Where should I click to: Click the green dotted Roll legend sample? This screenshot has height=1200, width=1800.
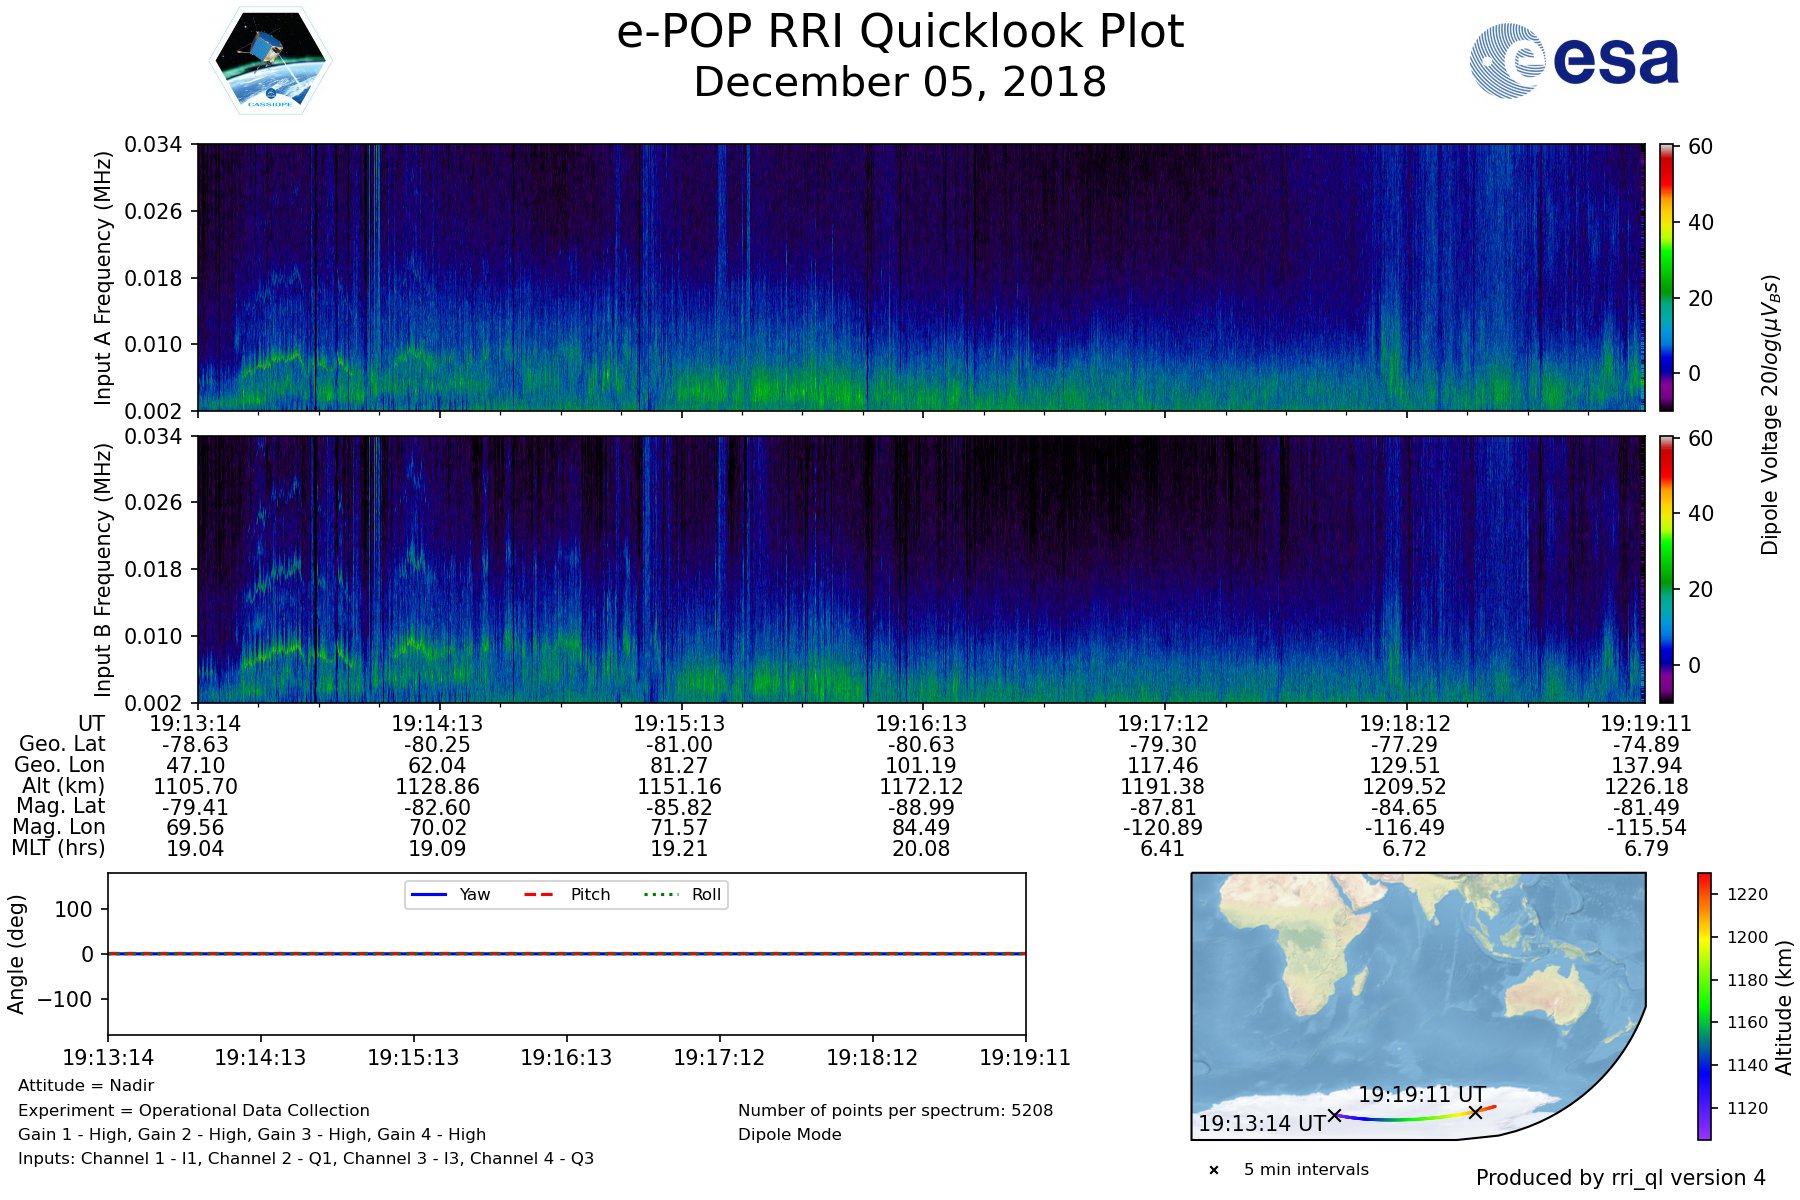[x=660, y=895]
